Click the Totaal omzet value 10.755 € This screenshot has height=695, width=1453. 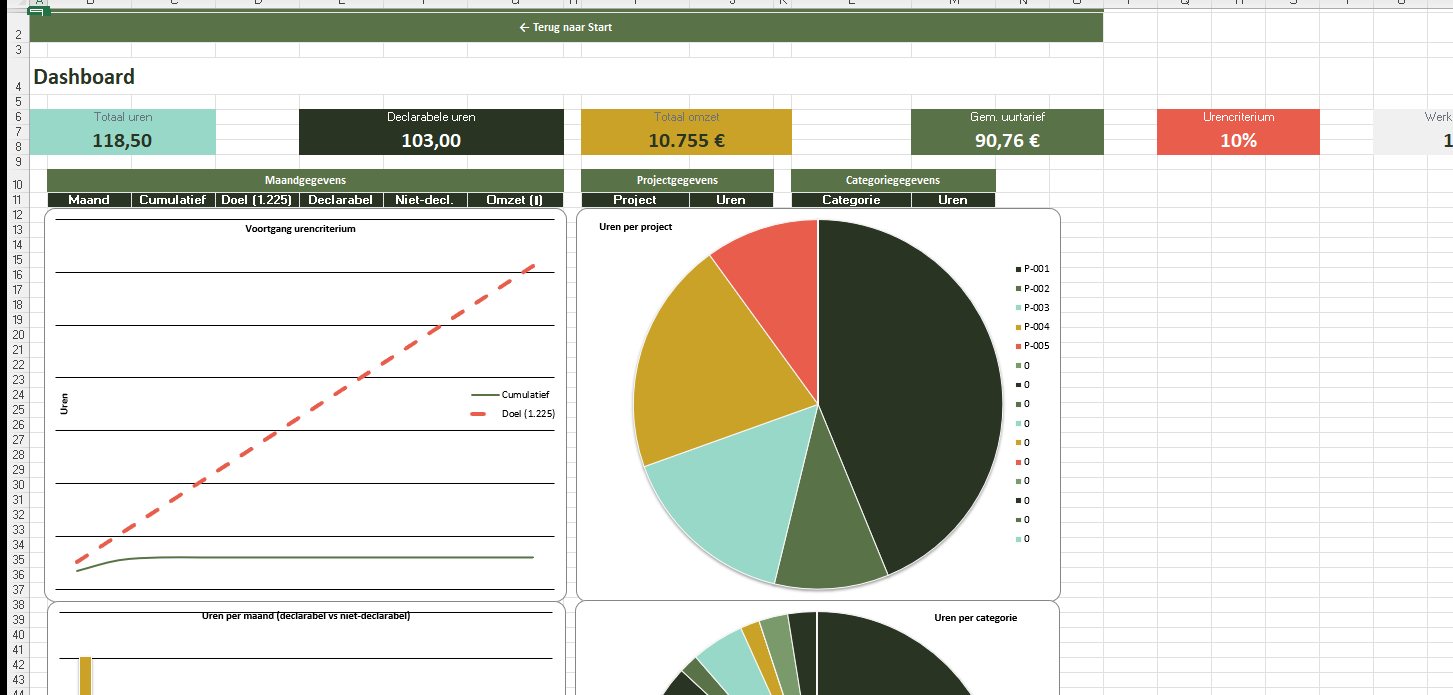point(686,141)
